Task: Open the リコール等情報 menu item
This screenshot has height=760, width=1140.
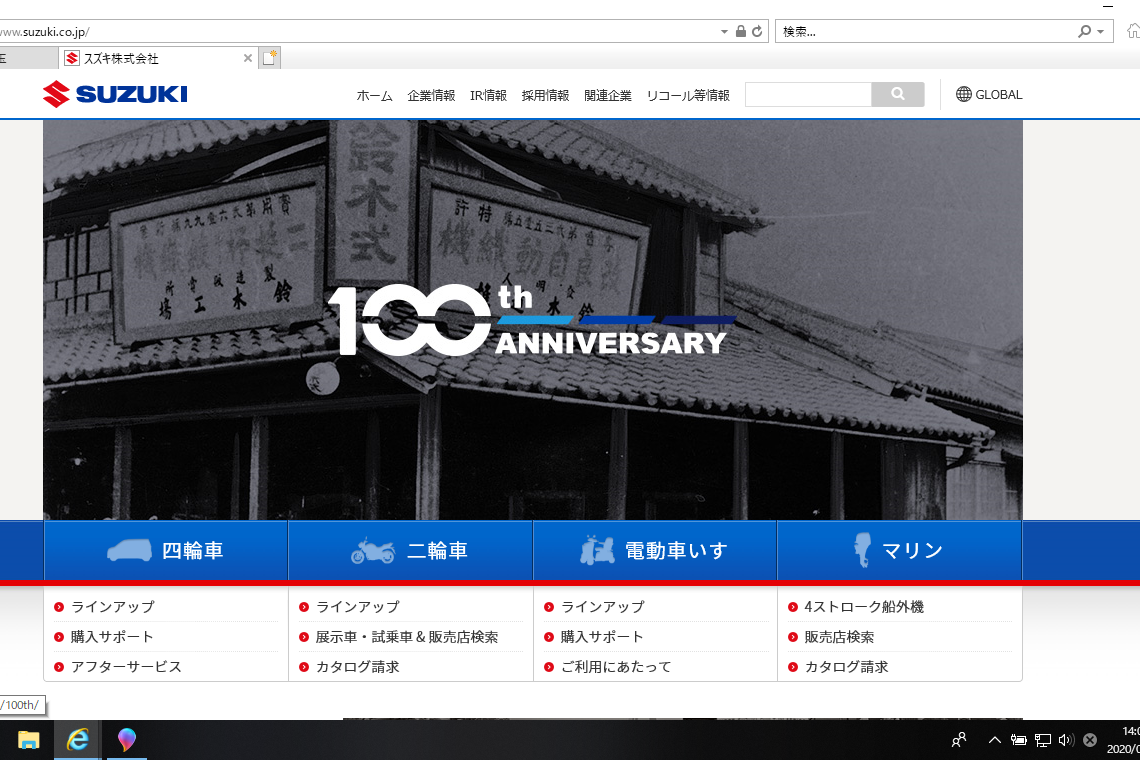Action: [x=688, y=95]
